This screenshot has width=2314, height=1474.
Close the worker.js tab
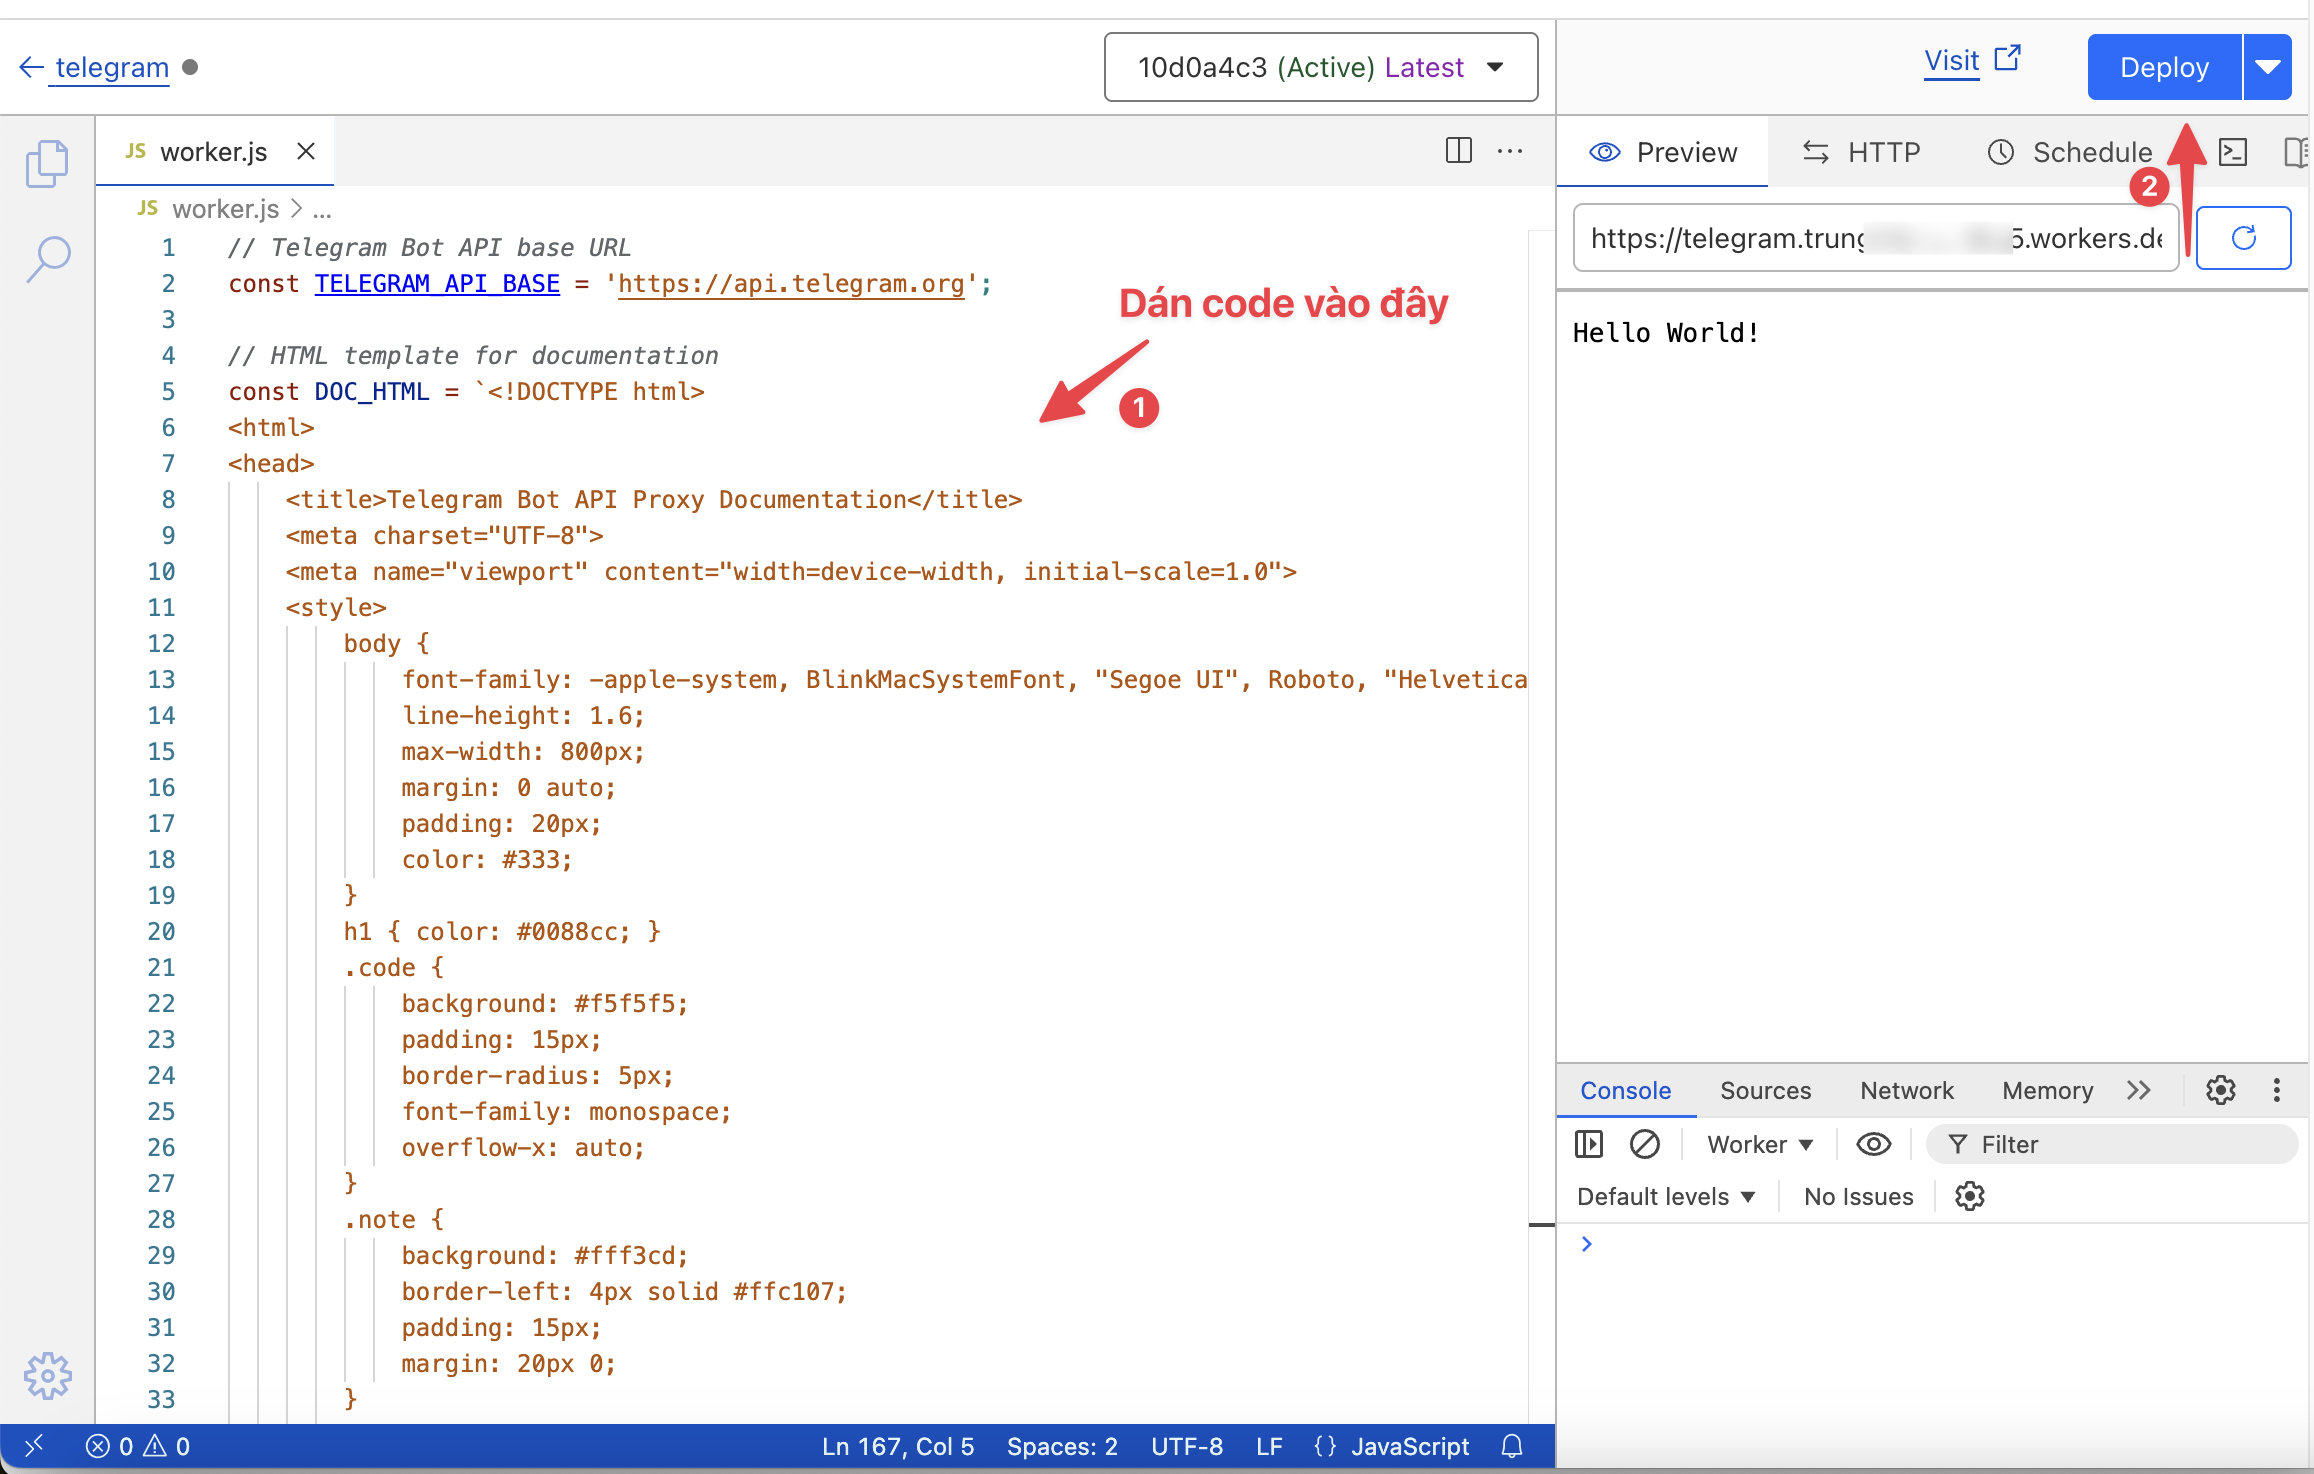coord(306,151)
